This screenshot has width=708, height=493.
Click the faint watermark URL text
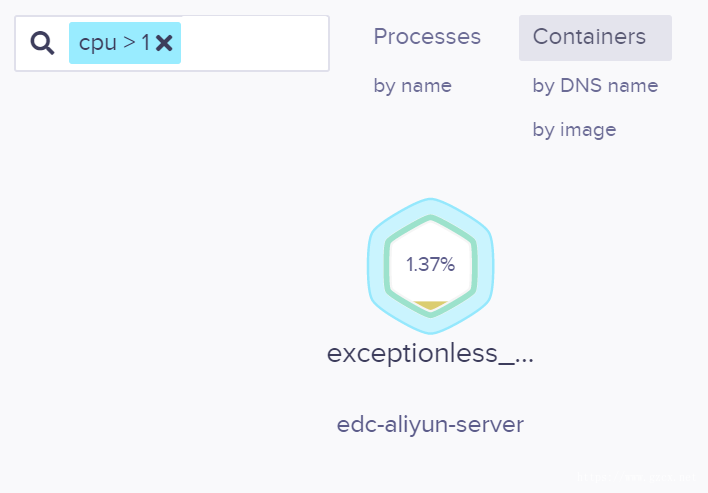tap(637, 477)
